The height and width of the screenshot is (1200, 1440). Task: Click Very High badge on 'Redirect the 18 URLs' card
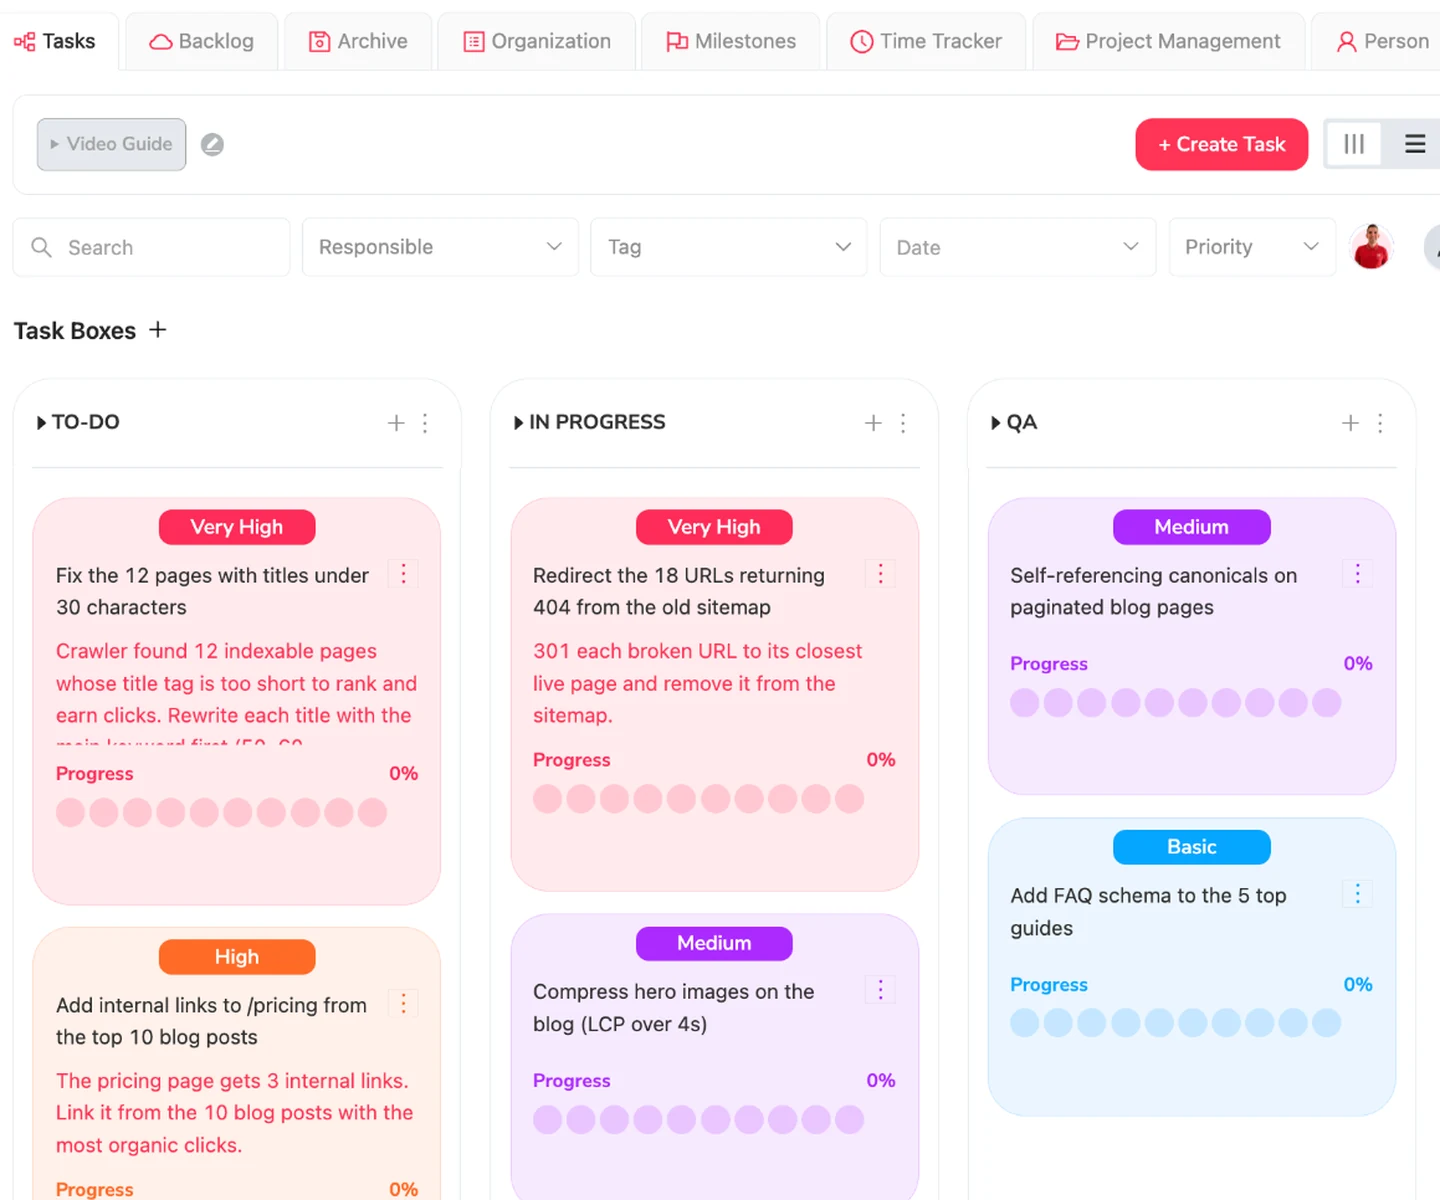click(714, 527)
